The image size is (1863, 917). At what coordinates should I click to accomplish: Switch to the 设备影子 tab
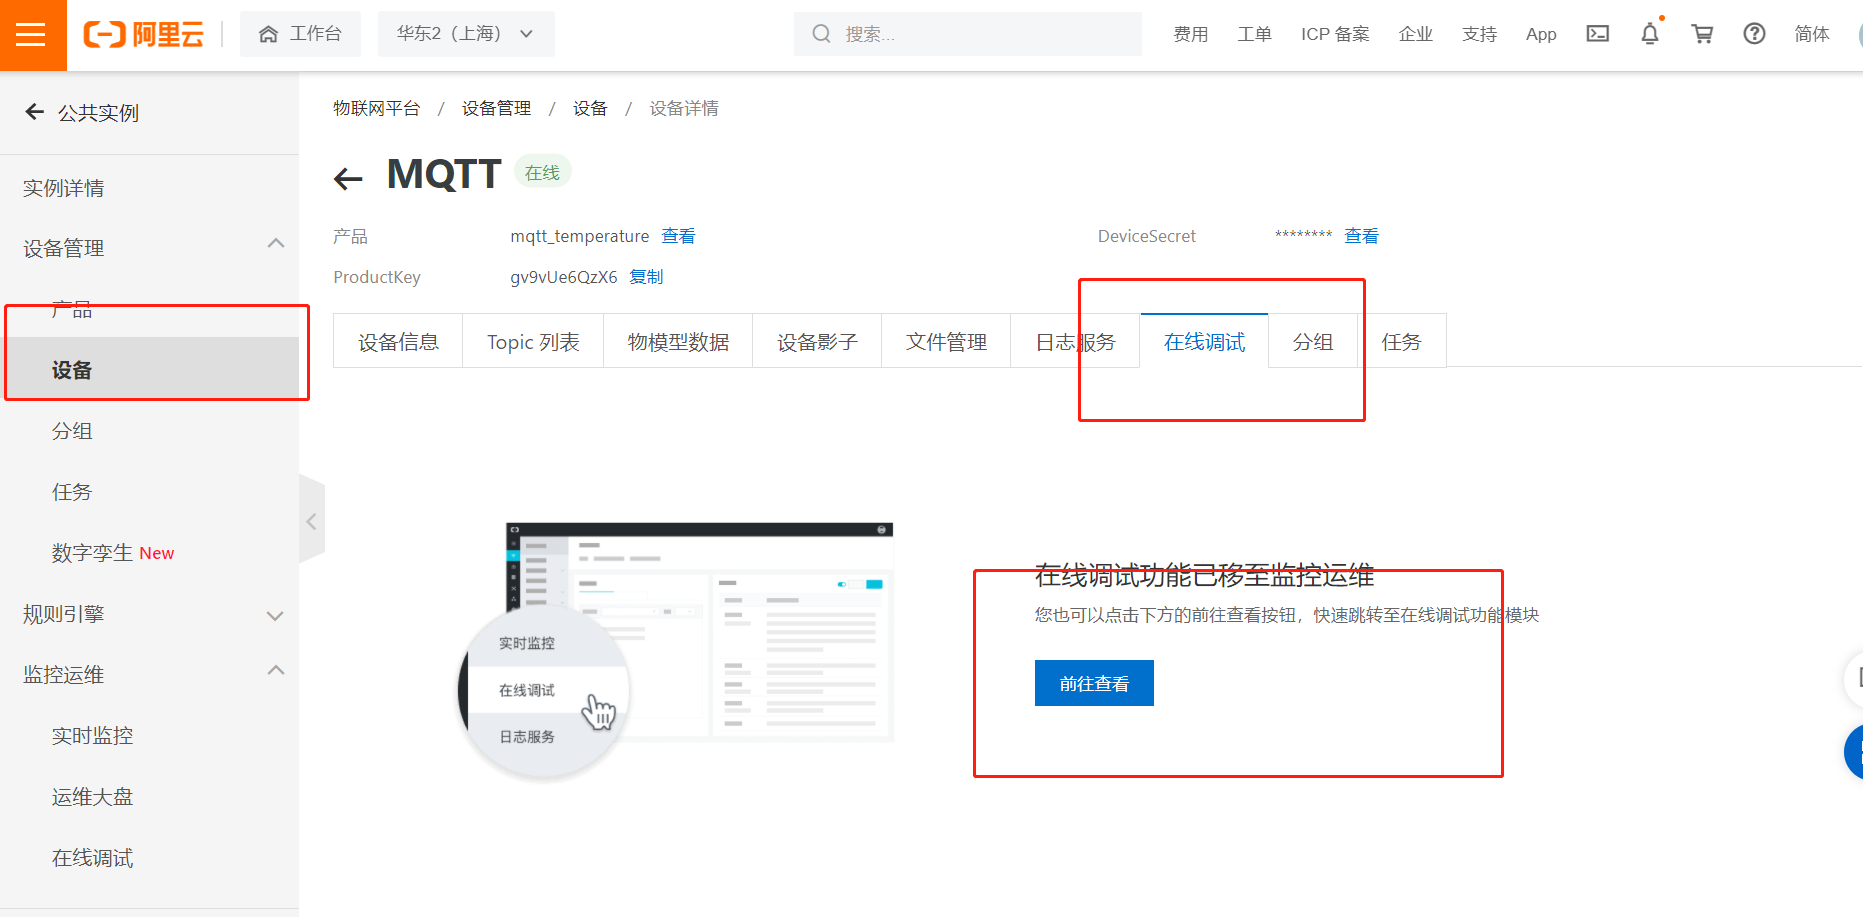817,342
